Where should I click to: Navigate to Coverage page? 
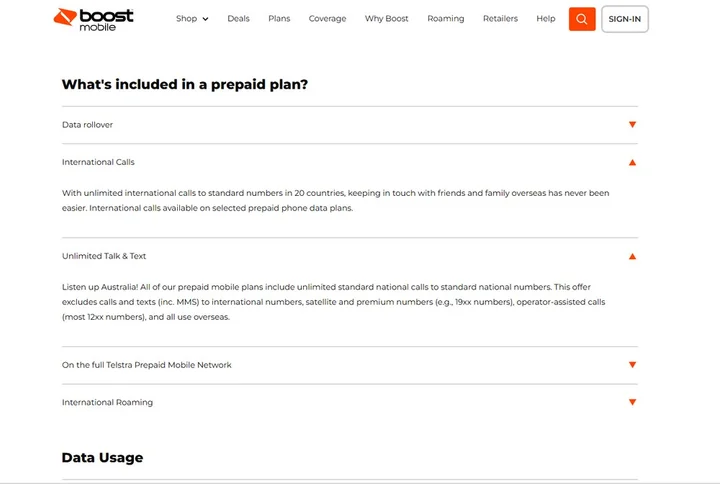point(327,19)
